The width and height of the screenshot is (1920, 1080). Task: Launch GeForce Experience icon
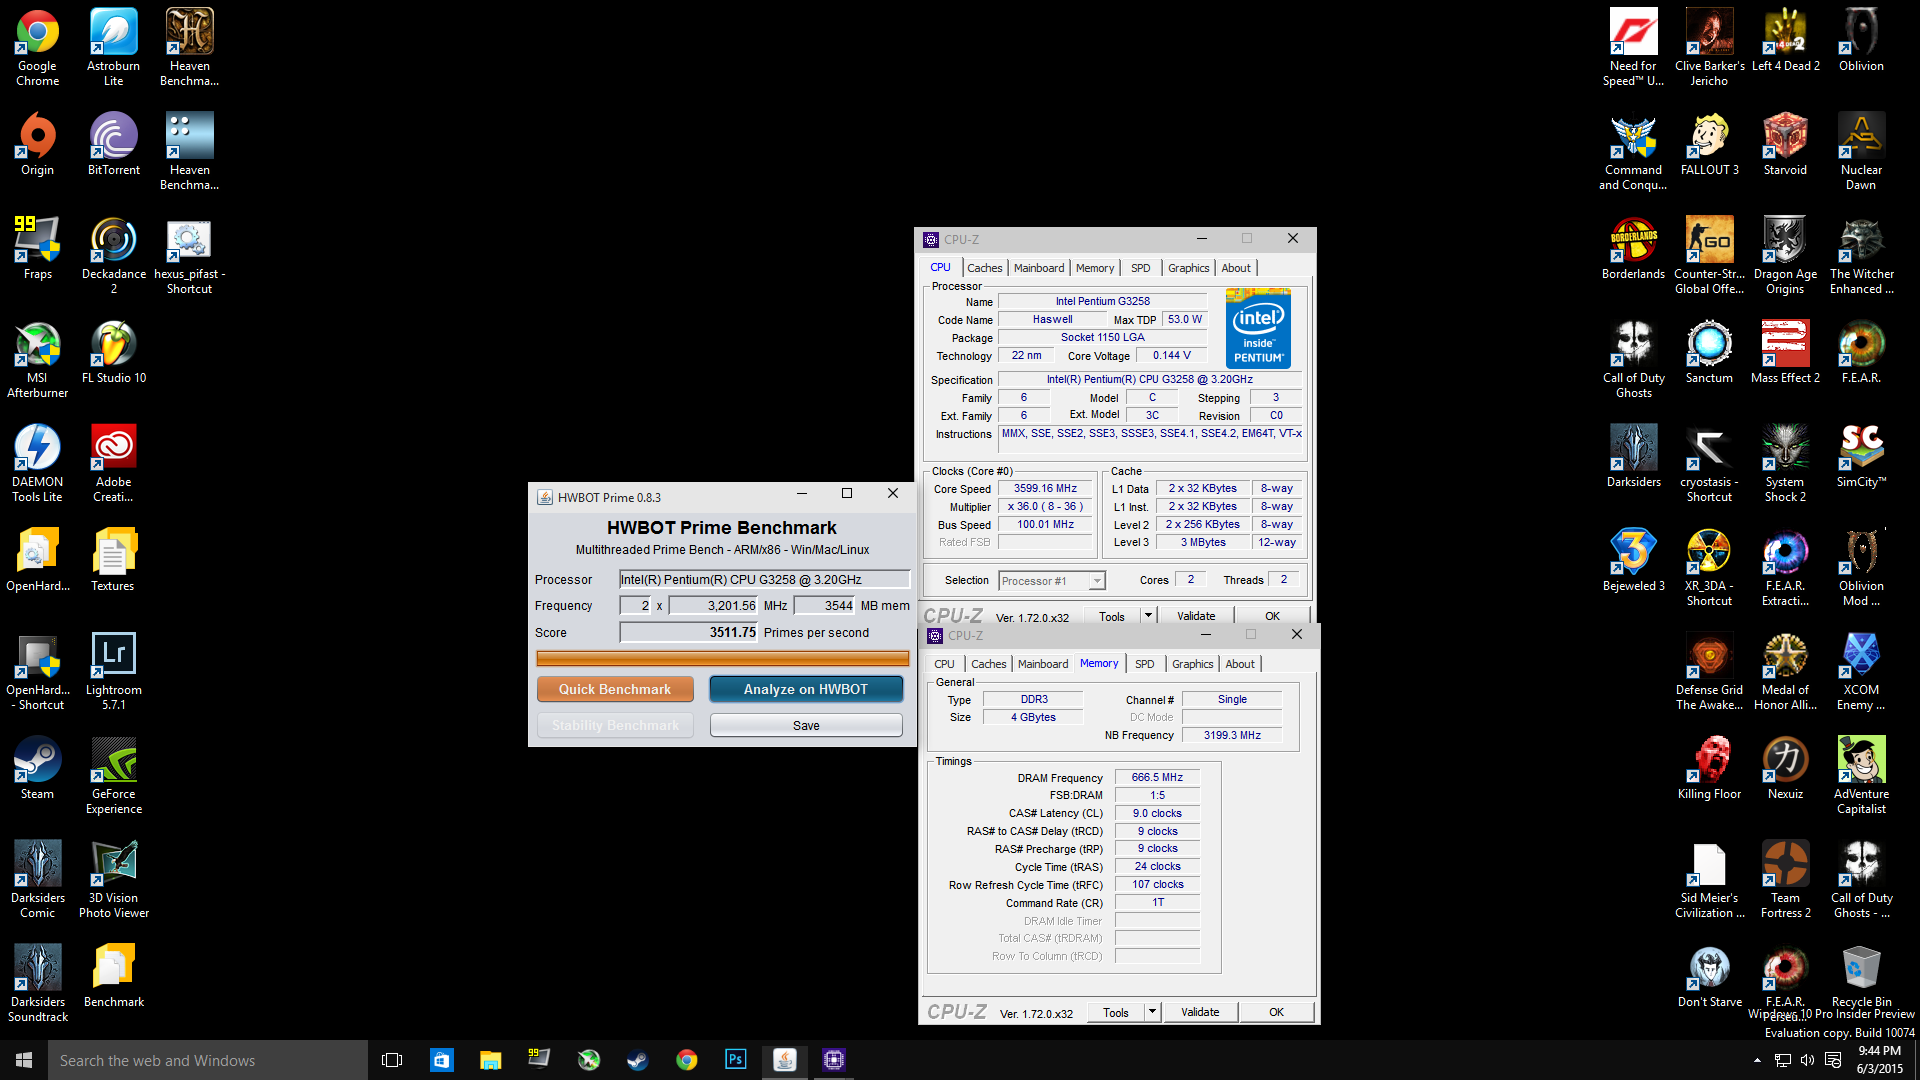click(x=113, y=776)
